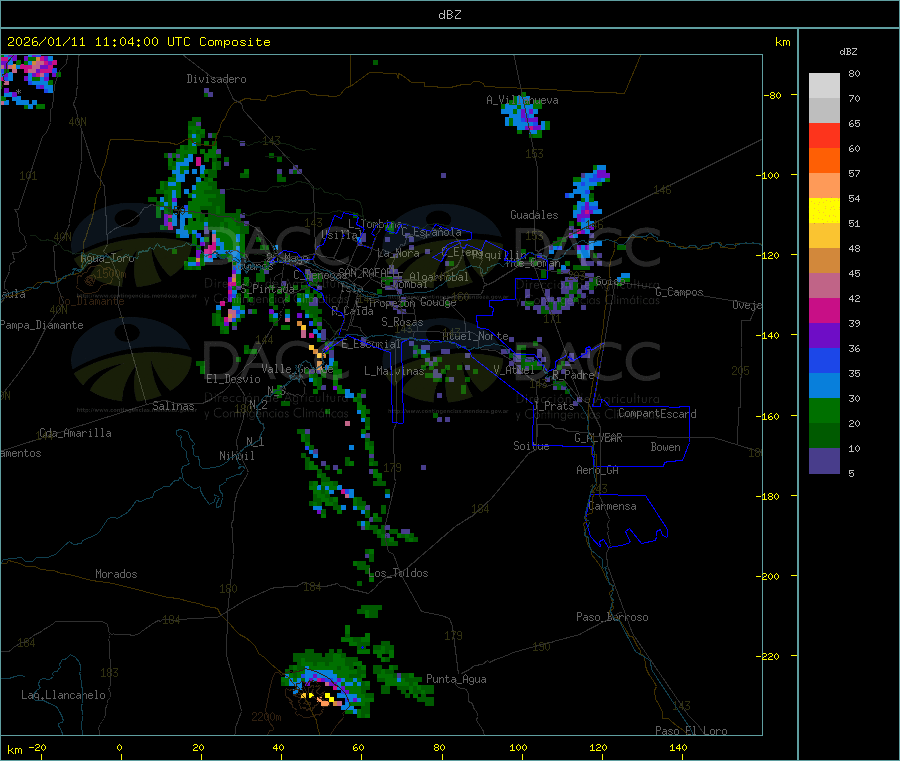Click the 2026/01/11 11:04:00 UTC Composite timestamp
The width and height of the screenshot is (900, 761).
pyautogui.click(x=138, y=42)
